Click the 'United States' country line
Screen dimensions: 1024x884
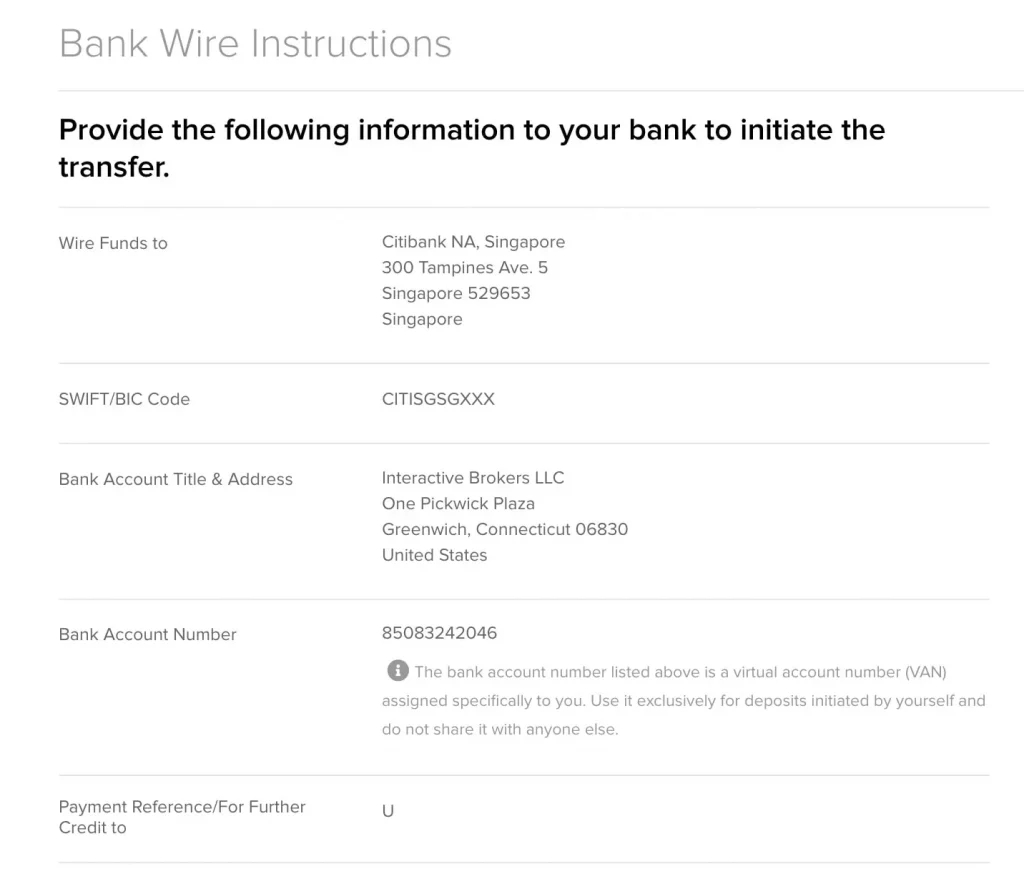coord(434,556)
